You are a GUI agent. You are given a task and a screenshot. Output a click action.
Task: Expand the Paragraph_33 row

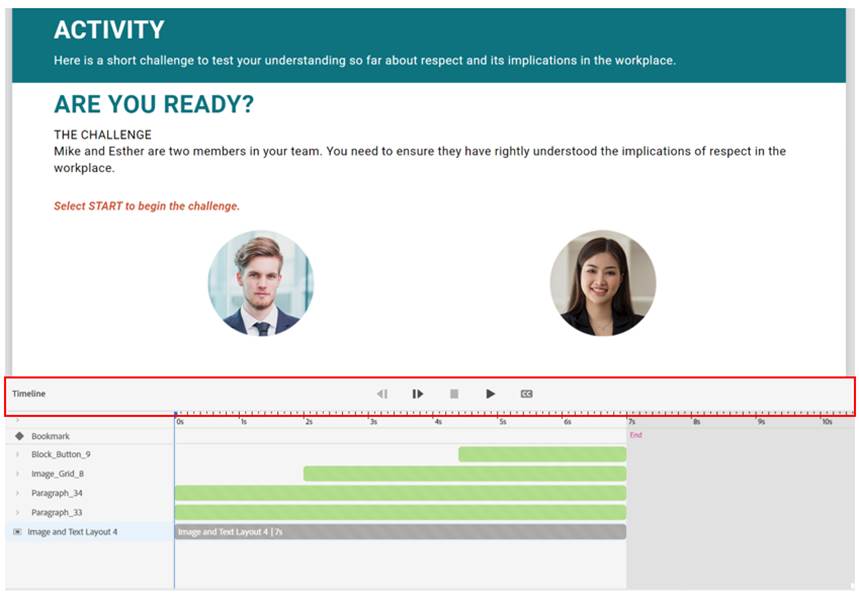pyautogui.click(x=17, y=512)
